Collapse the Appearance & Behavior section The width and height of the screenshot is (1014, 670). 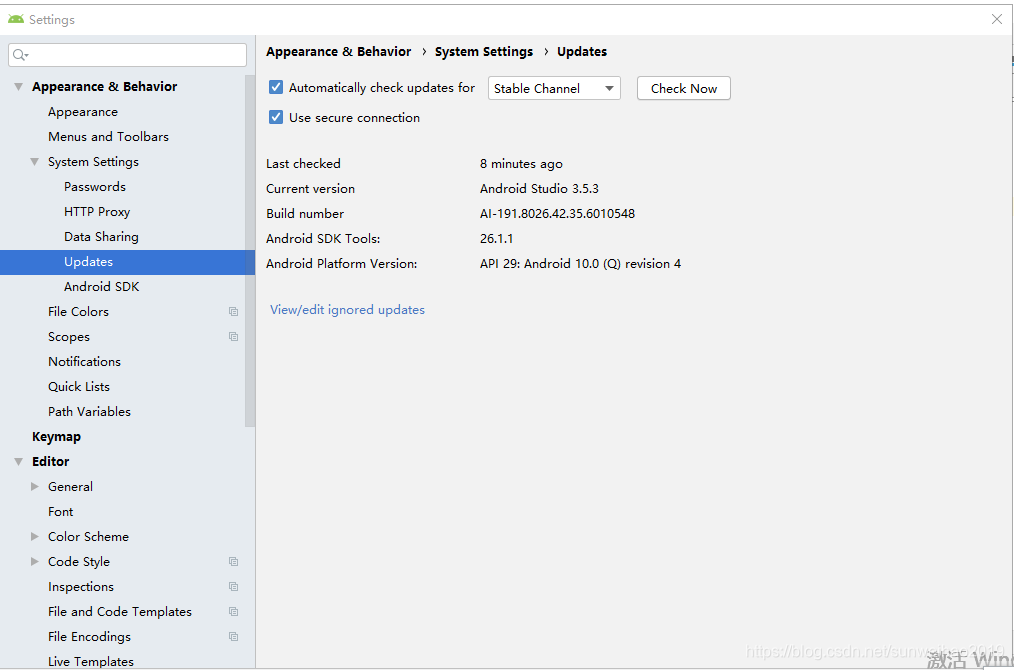pyautogui.click(x=19, y=87)
